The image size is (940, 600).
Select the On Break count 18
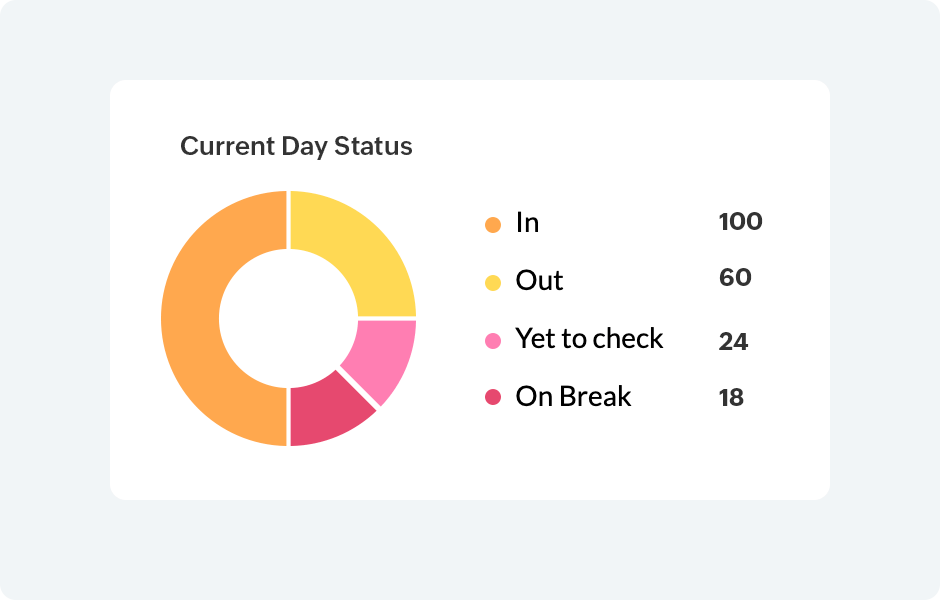coord(731,398)
